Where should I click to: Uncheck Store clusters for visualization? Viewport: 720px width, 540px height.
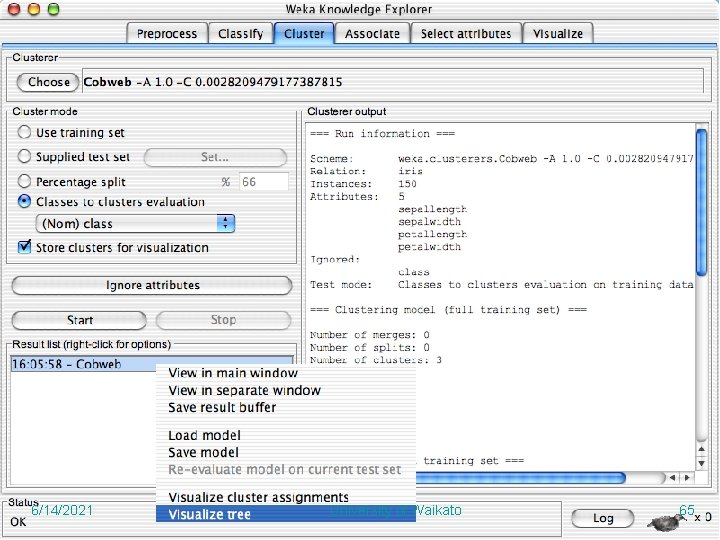coord(24,247)
